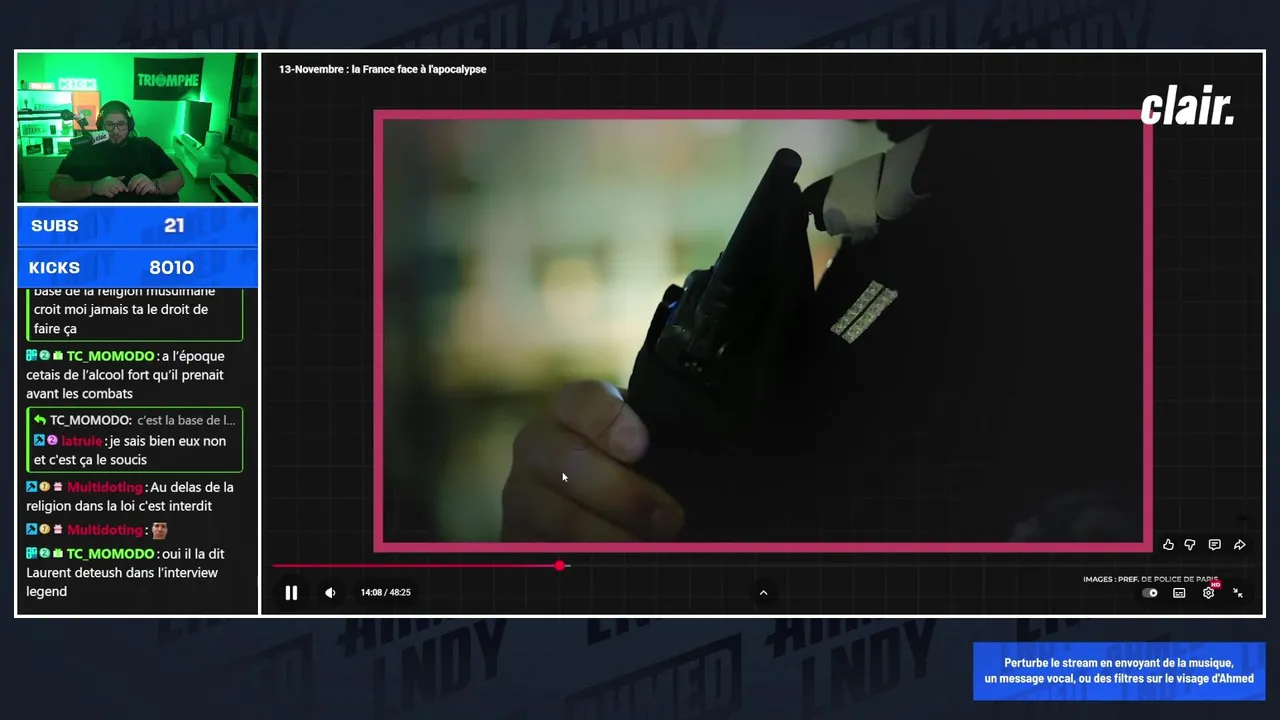Click the KICKS counter row
Screen dimensions: 1280x720
coord(138,268)
